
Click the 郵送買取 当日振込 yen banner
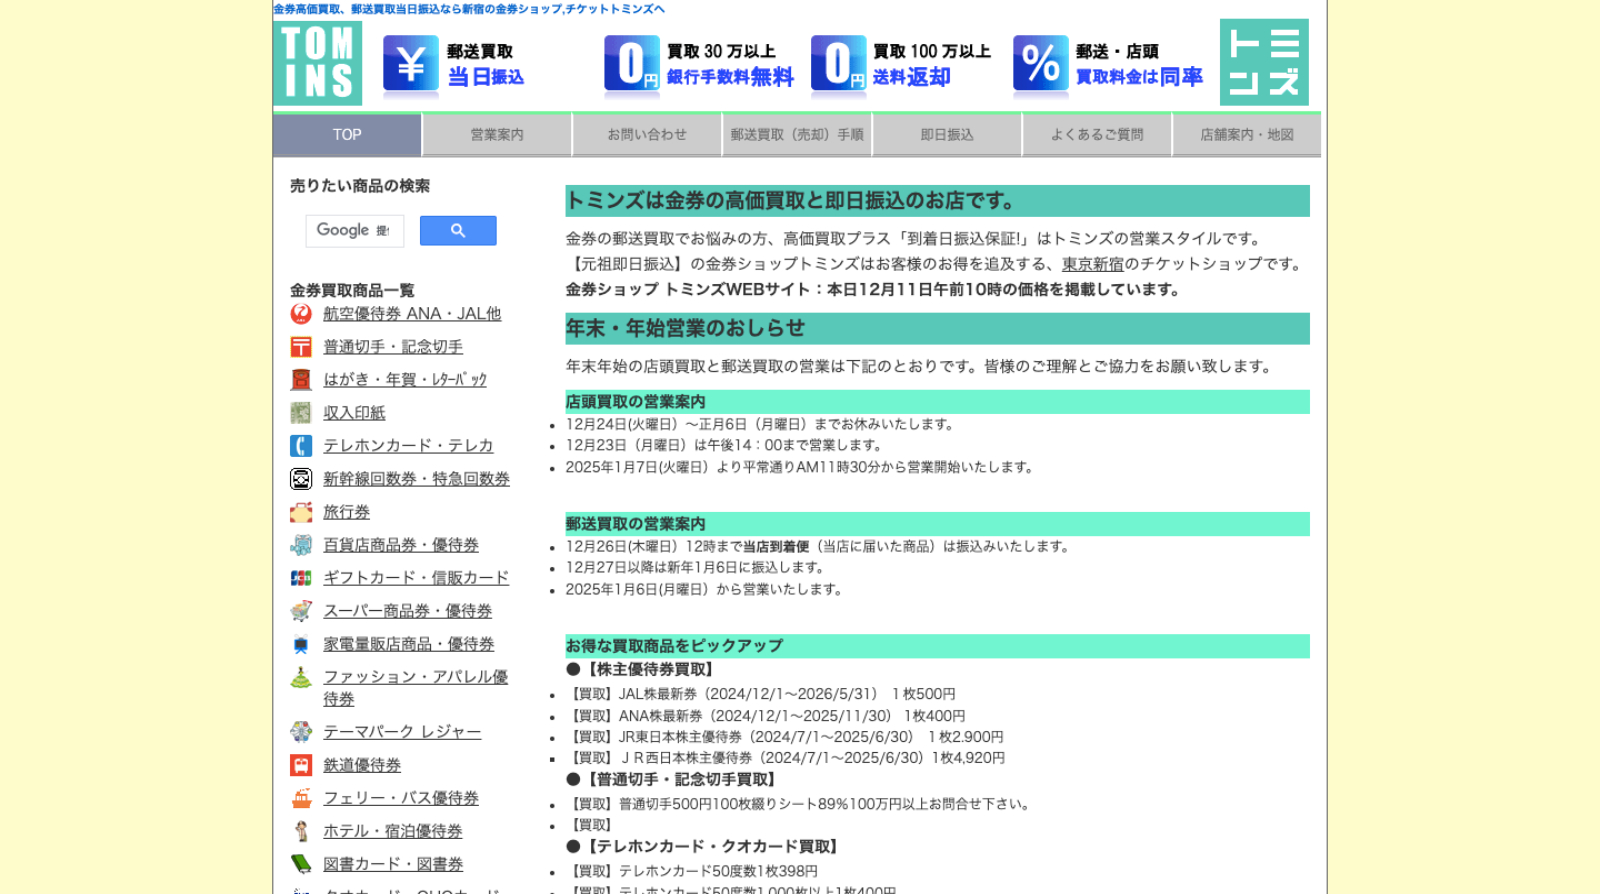[x=455, y=64]
